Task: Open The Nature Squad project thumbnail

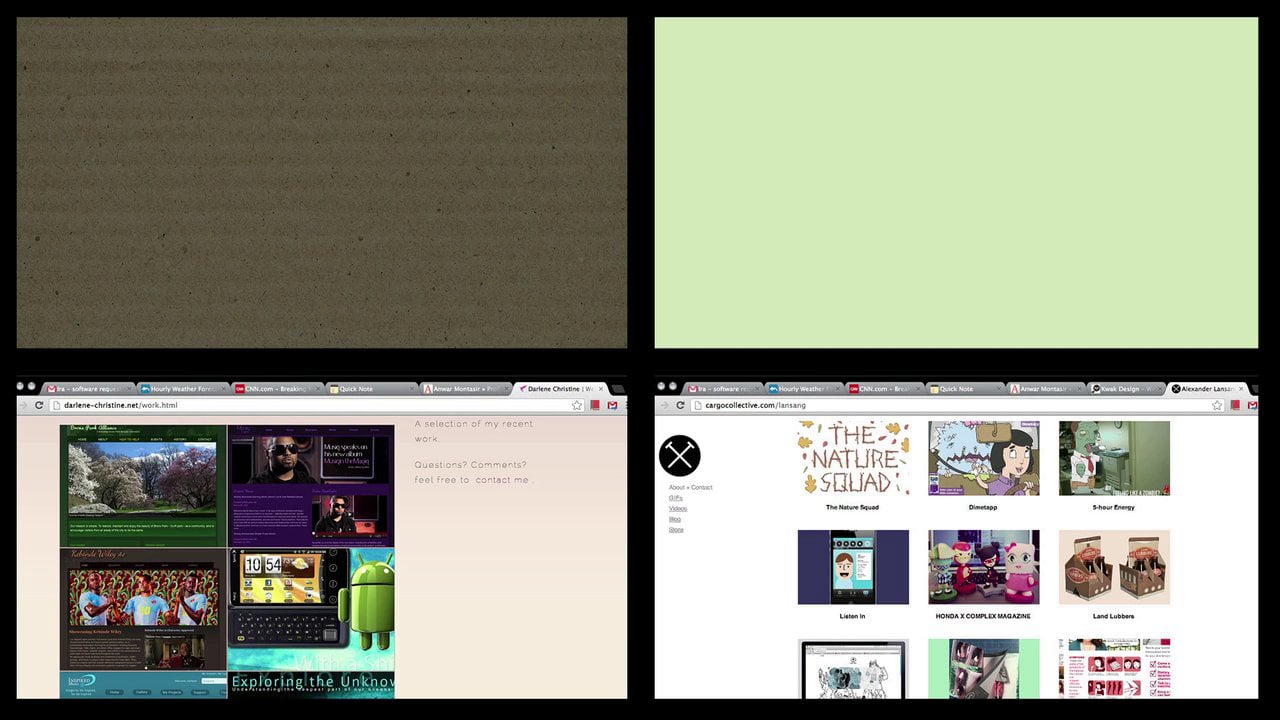Action: pyautogui.click(x=853, y=458)
